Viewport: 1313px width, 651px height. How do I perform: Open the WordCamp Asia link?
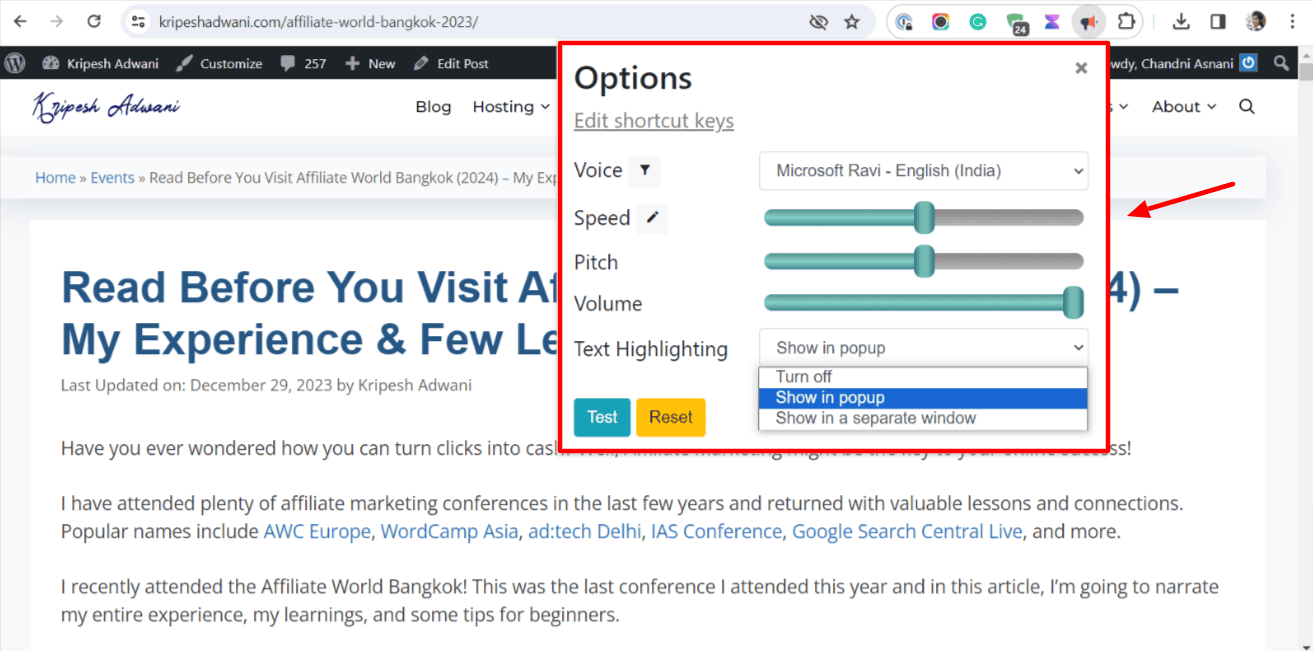point(449,531)
